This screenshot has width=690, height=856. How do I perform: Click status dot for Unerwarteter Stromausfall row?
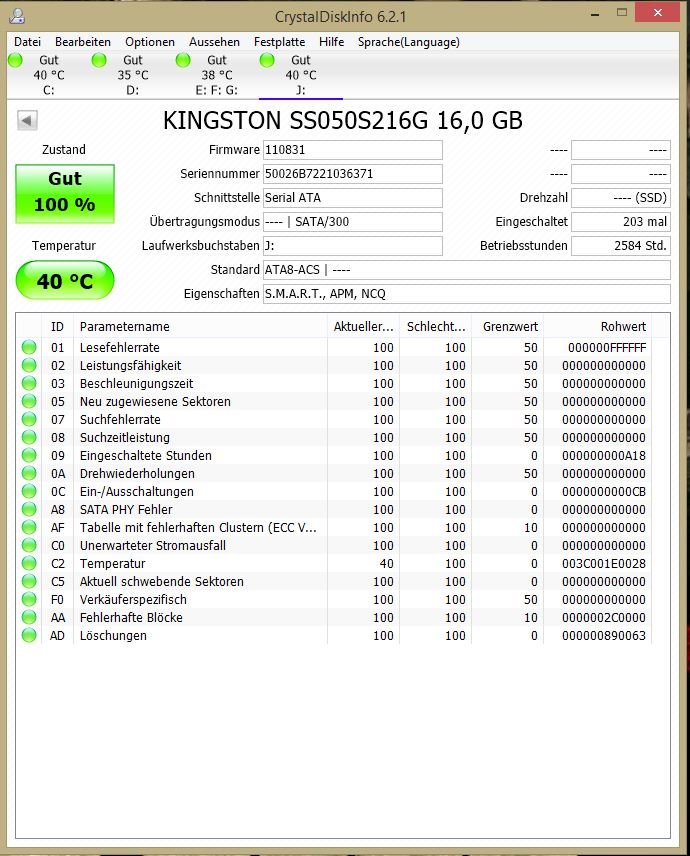click(x=29, y=545)
